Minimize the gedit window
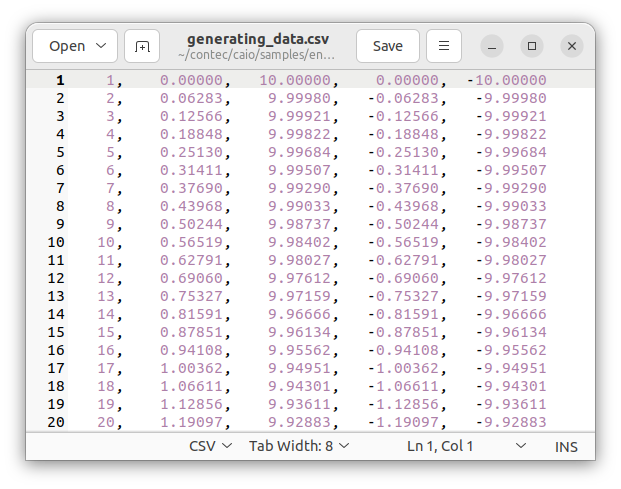 pyautogui.click(x=493, y=46)
